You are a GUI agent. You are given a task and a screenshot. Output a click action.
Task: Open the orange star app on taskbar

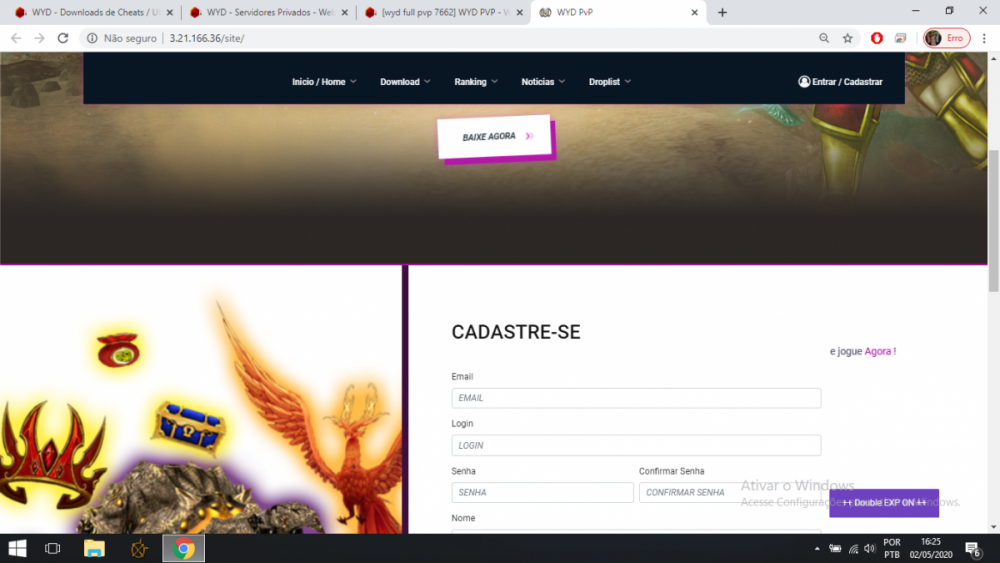coord(139,548)
